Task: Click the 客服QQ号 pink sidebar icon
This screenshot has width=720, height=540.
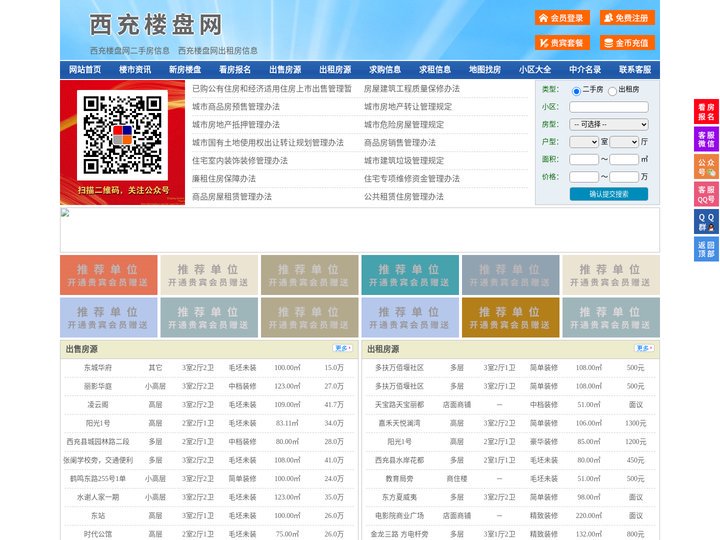Action: (706, 194)
